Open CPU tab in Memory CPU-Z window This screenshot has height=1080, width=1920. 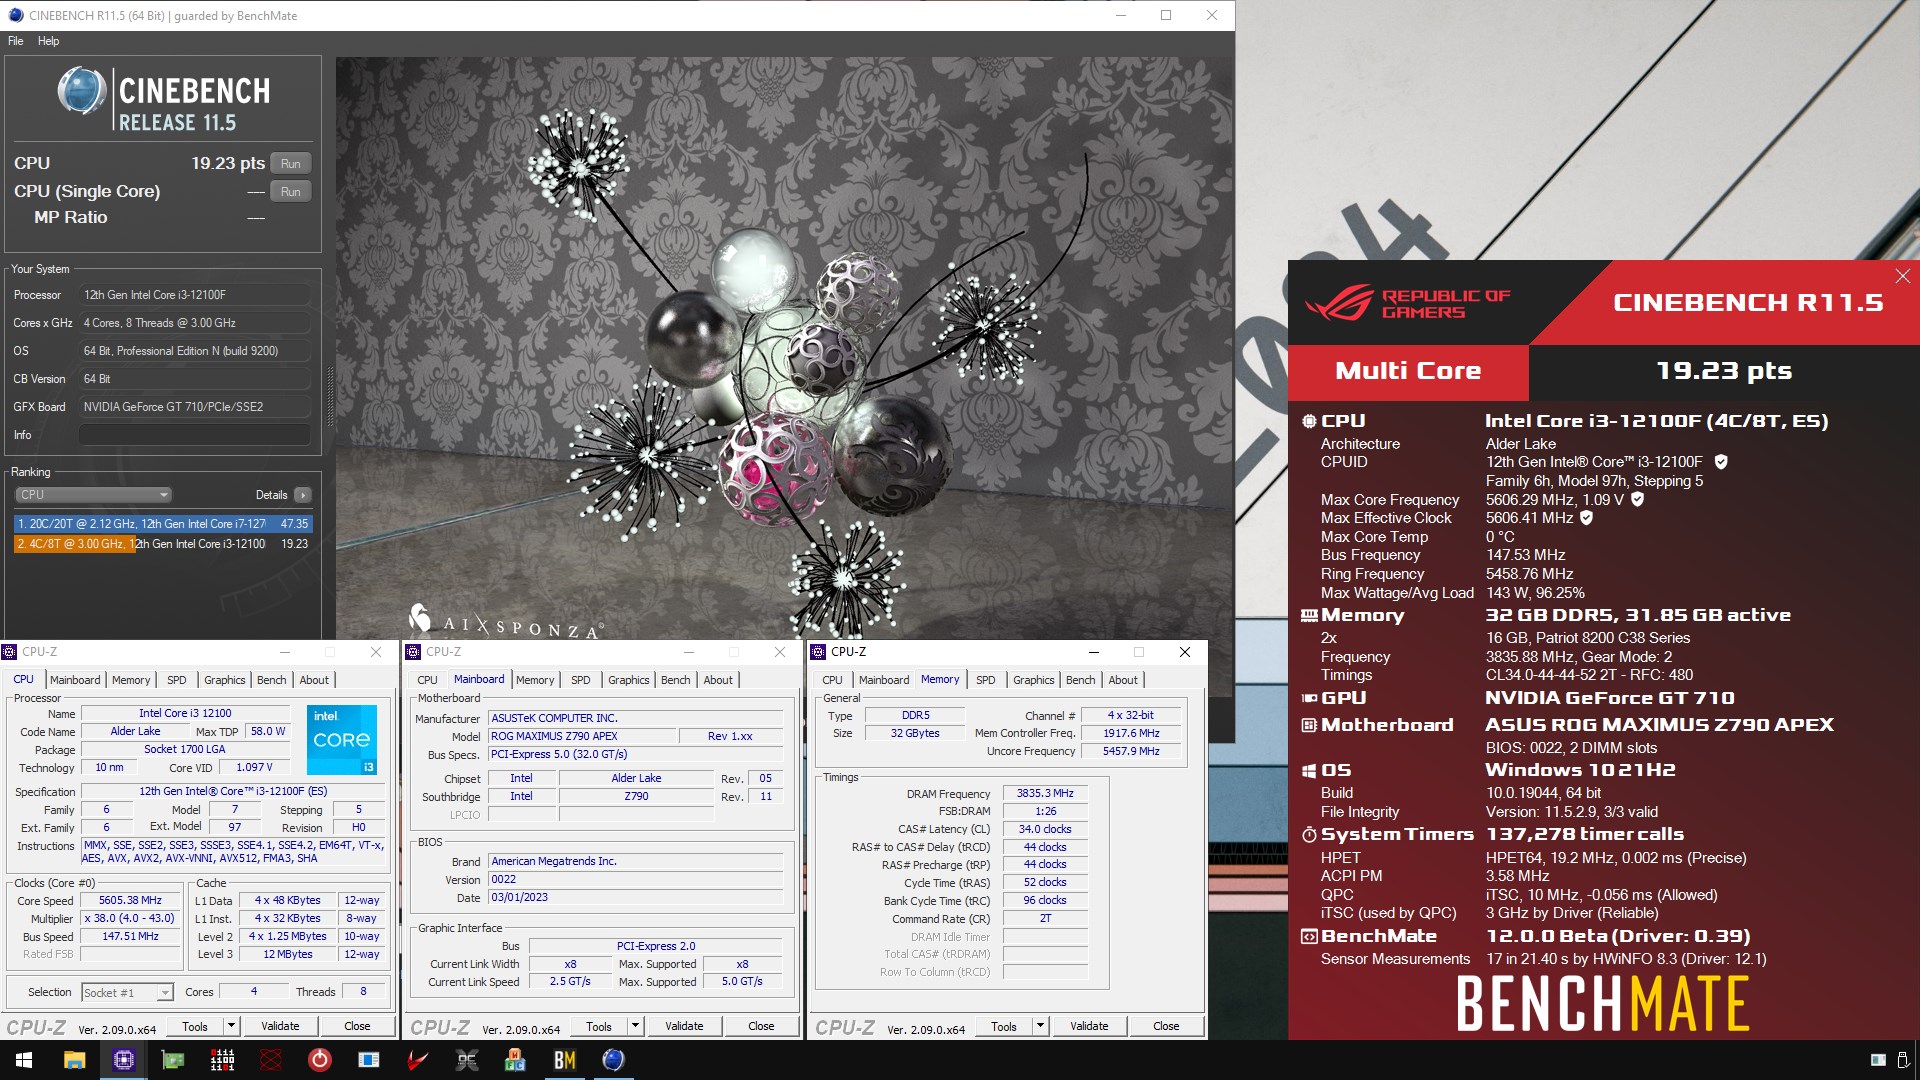coord(832,680)
